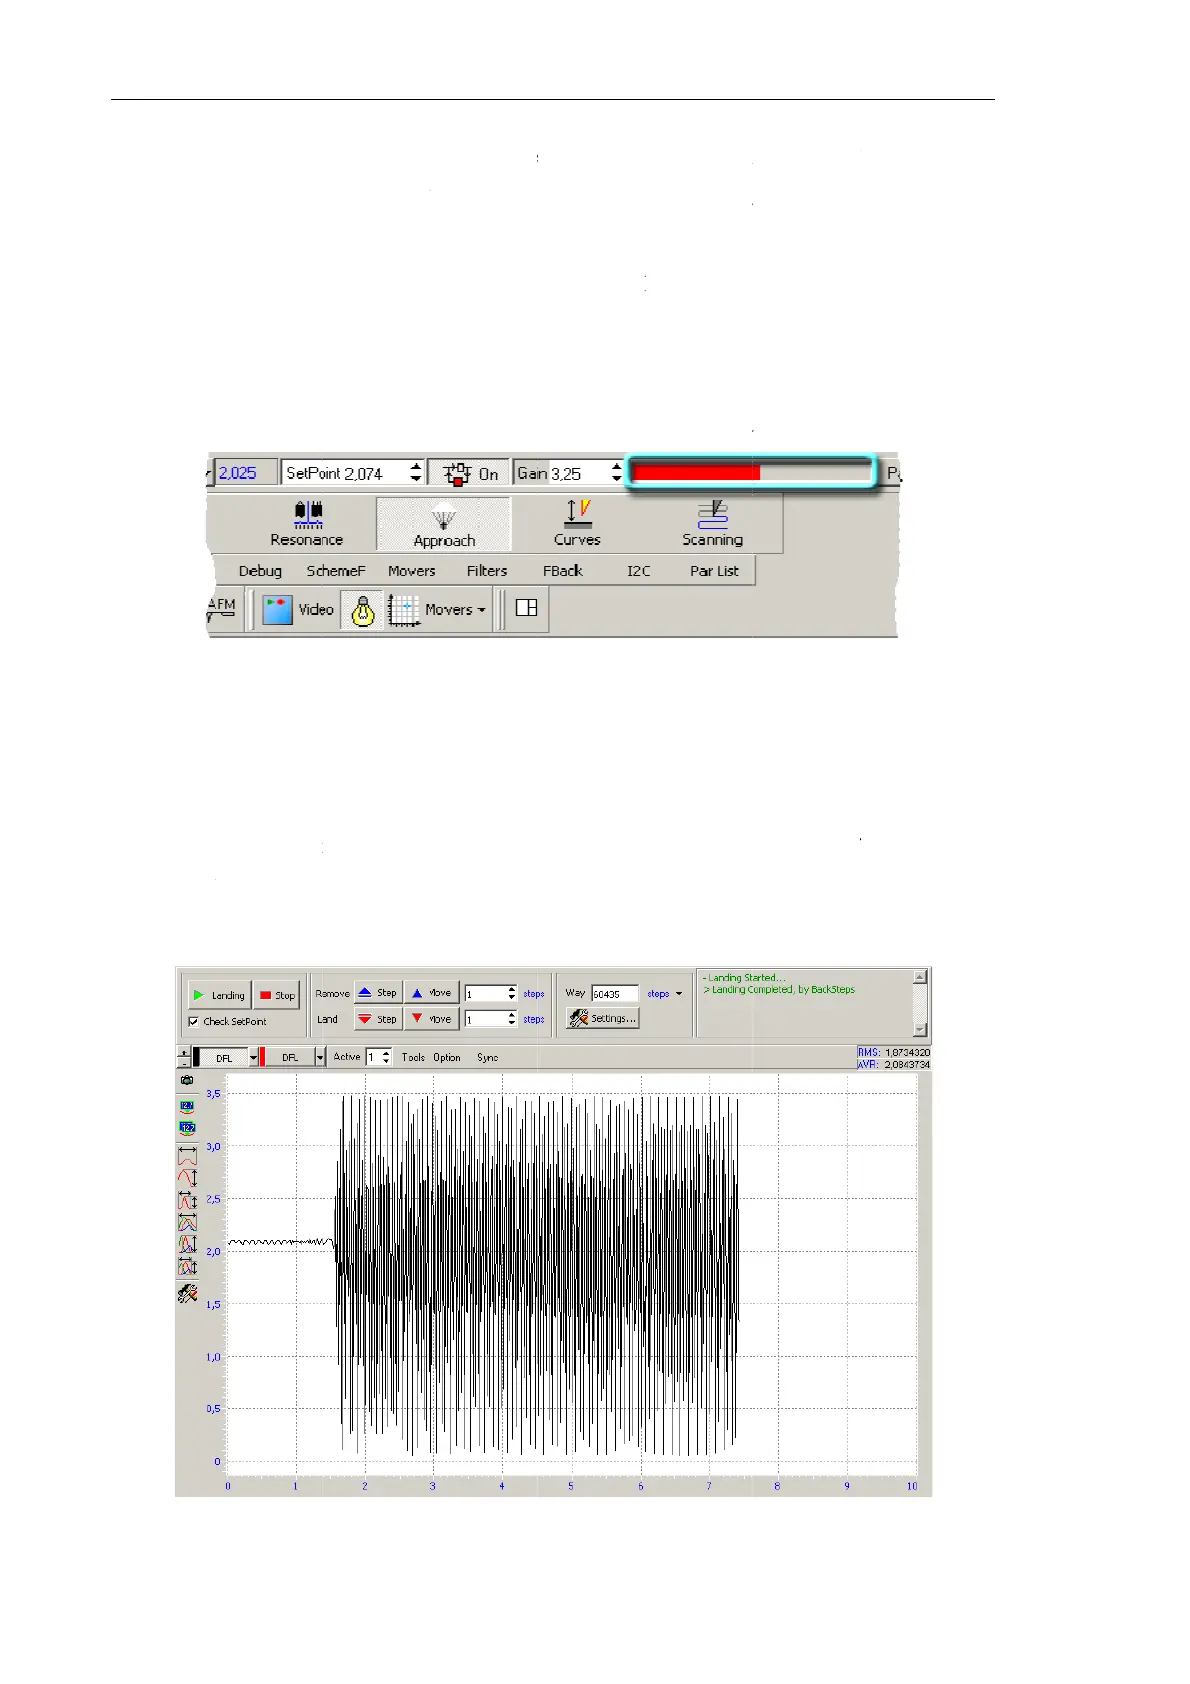The image size is (1190, 1684).
Task: Switch to the Approach tab
Action: click(444, 524)
